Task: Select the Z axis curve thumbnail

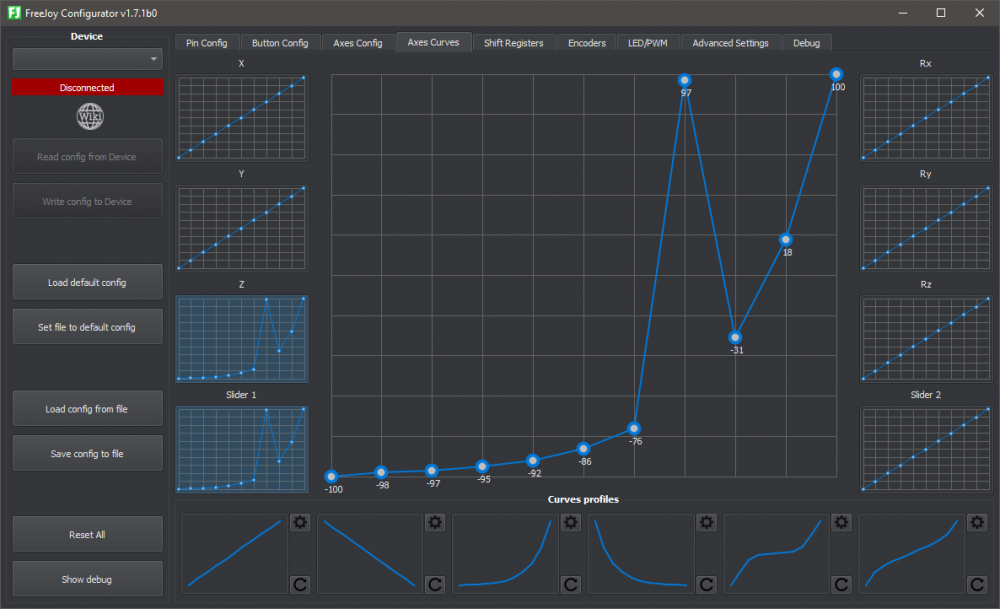Action: (x=242, y=339)
